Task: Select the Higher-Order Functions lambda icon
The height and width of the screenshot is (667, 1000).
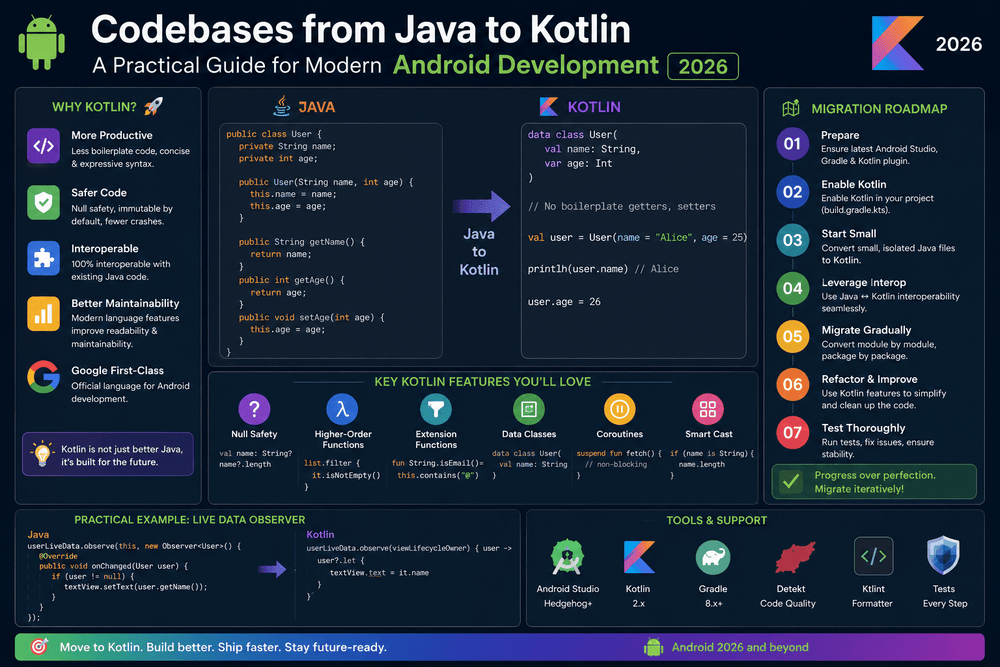Action: [x=342, y=409]
